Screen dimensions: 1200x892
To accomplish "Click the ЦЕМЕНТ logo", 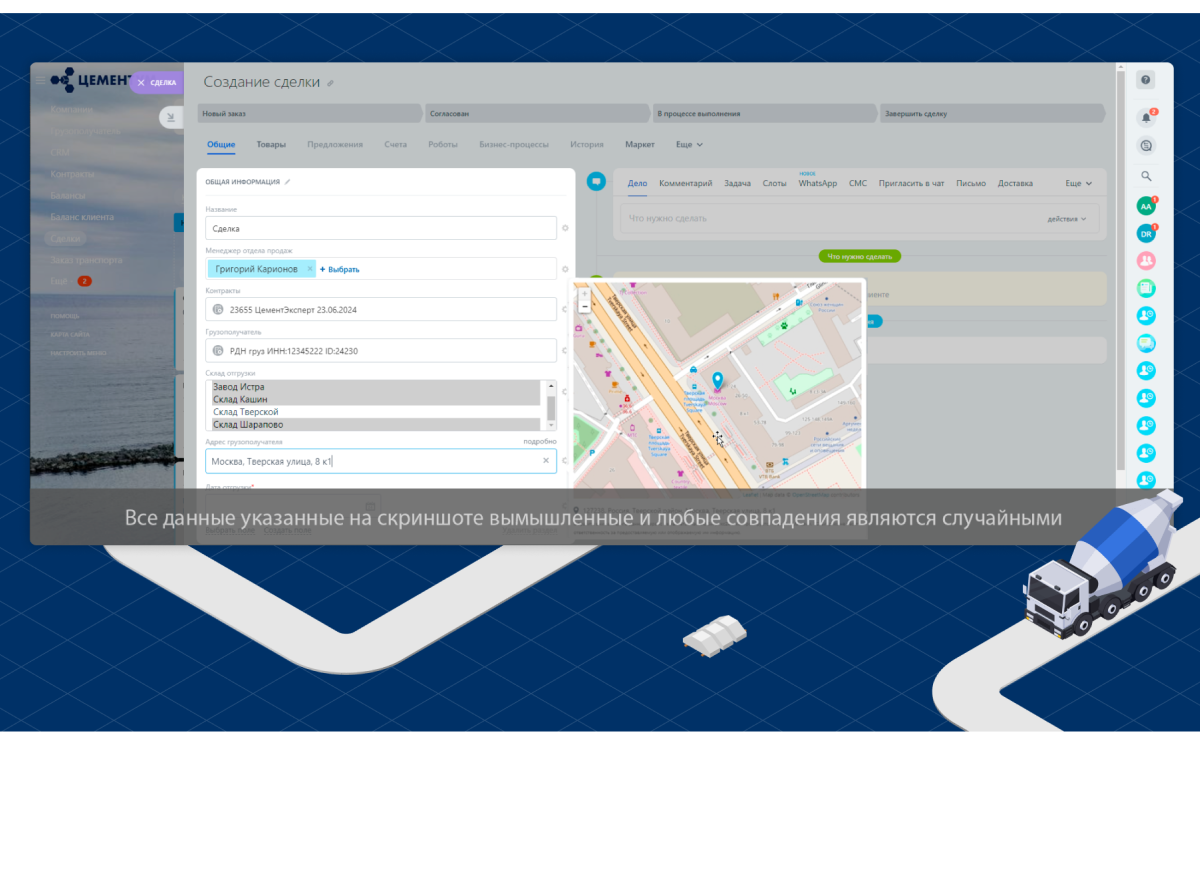I will [x=91, y=80].
